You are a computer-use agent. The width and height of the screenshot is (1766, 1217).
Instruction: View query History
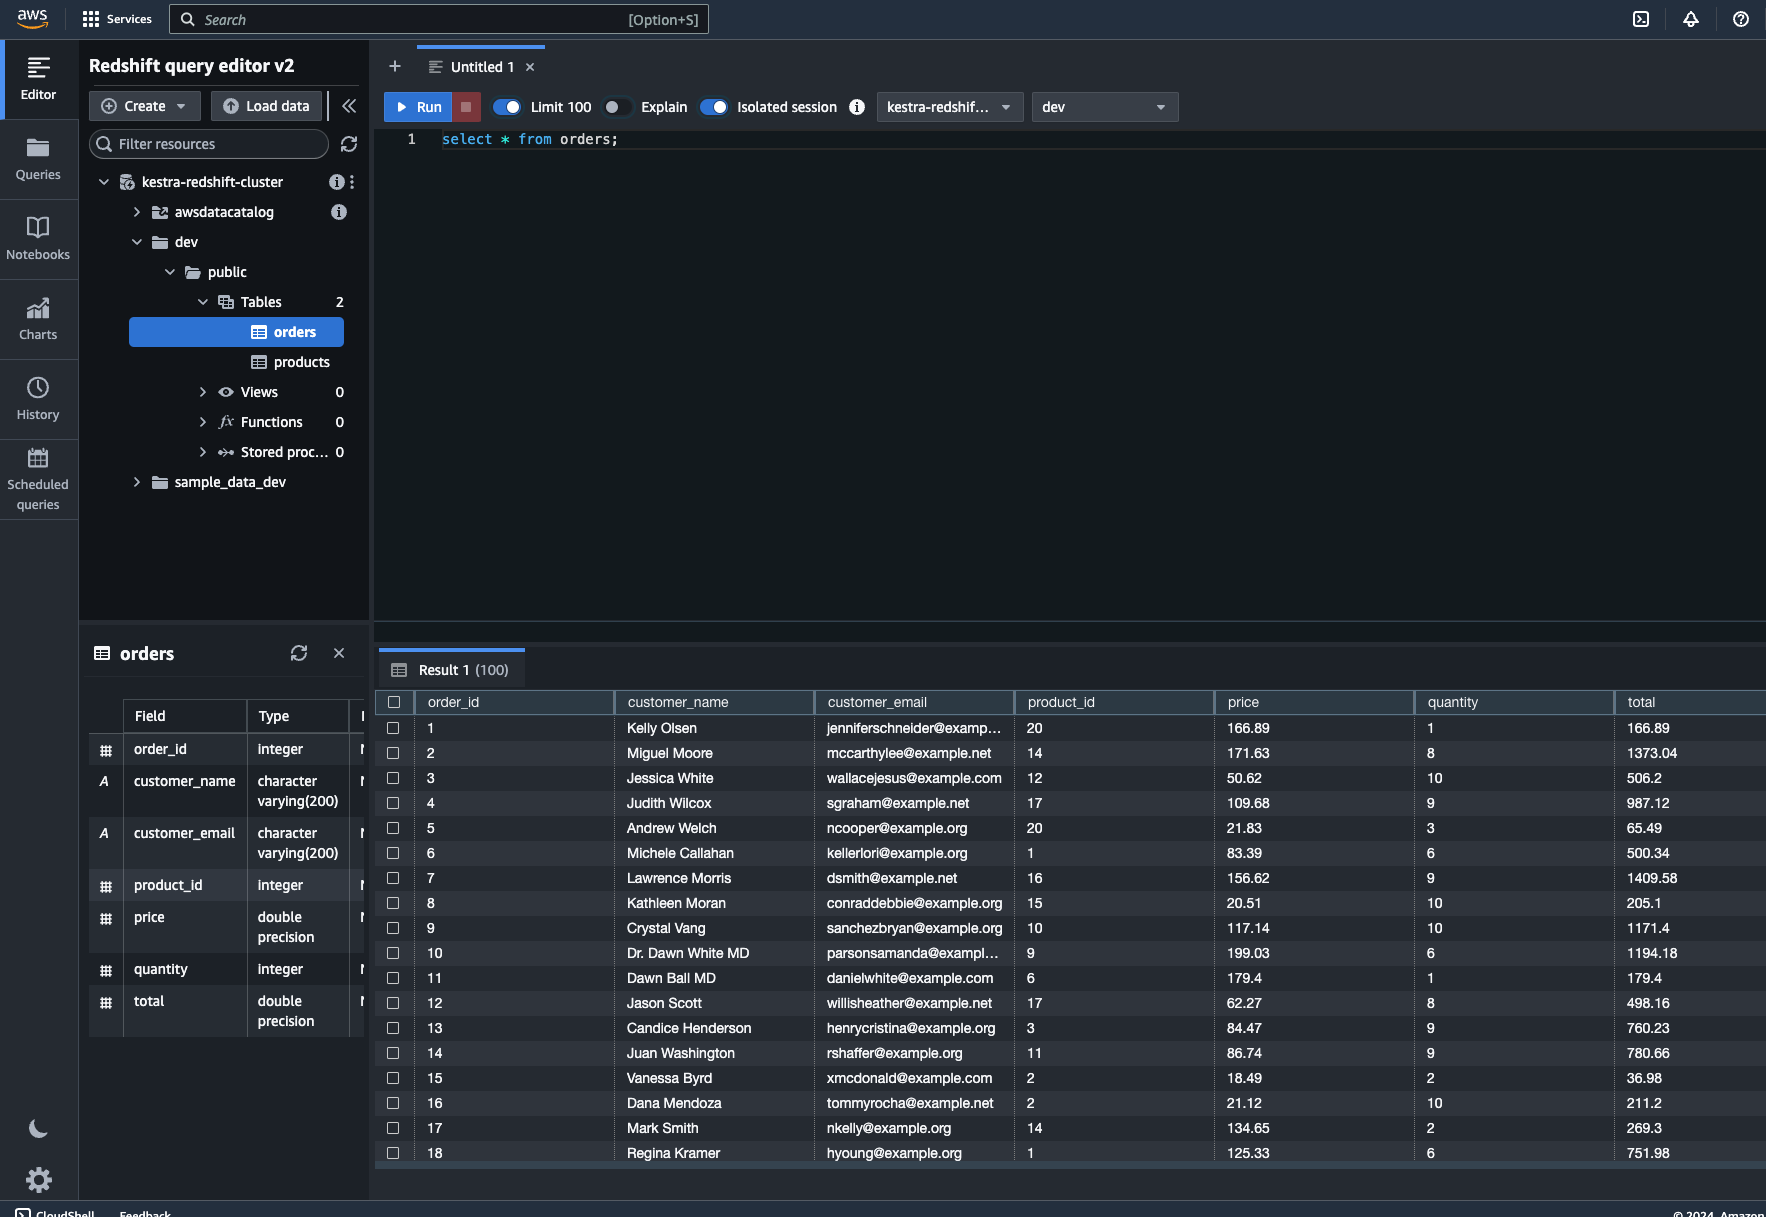coord(38,398)
